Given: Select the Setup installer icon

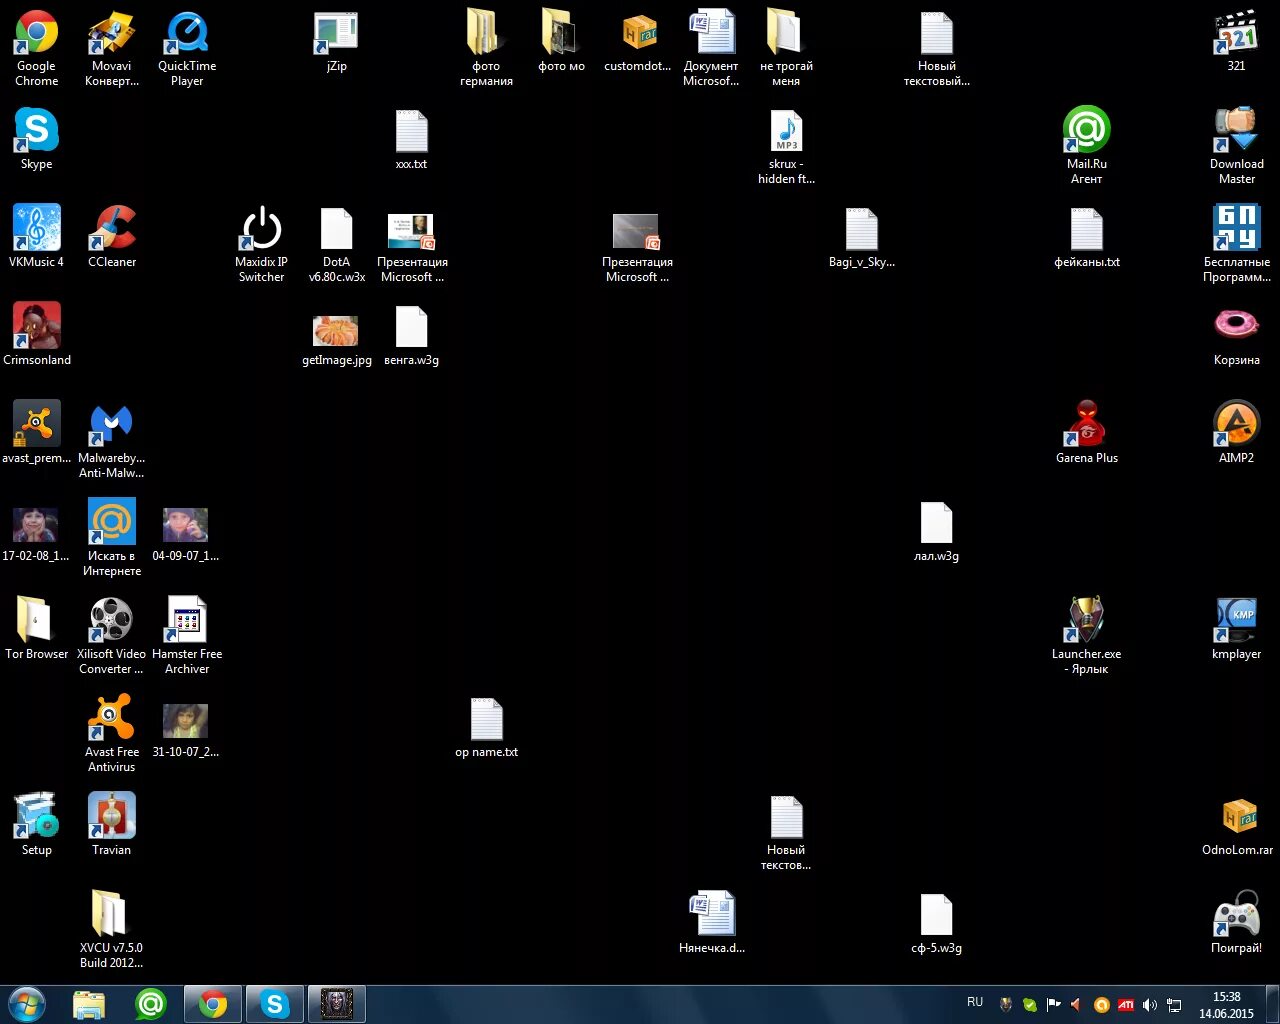Looking at the screenshot, I should pos(37,824).
